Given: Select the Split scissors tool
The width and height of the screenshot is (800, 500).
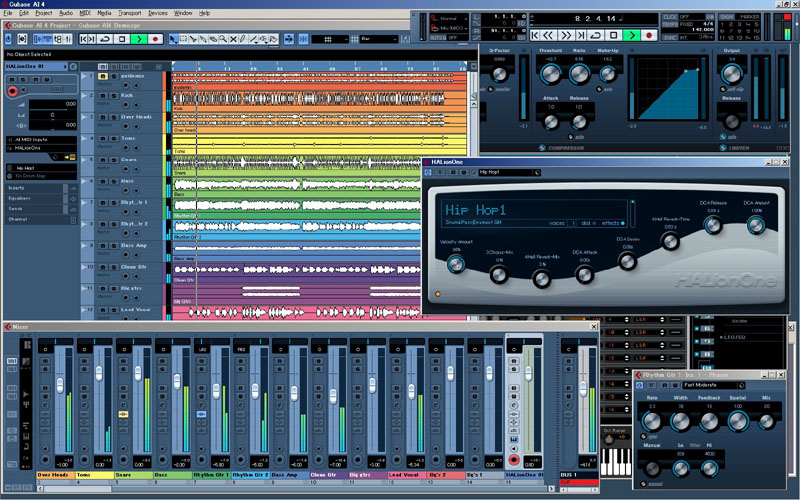Looking at the screenshot, I should click(193, 39).
